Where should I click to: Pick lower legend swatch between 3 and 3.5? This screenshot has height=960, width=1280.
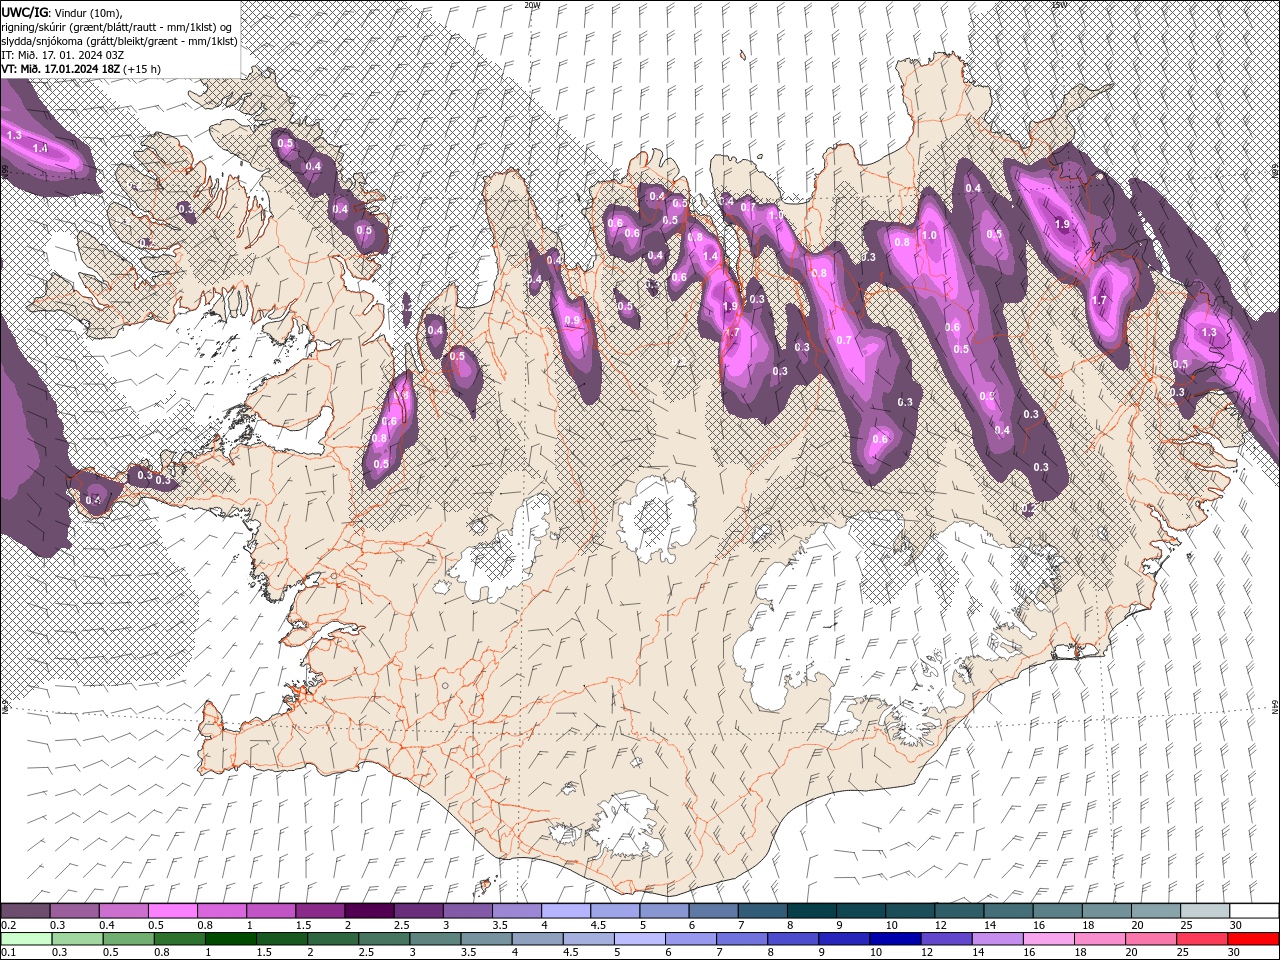[435, 939]
